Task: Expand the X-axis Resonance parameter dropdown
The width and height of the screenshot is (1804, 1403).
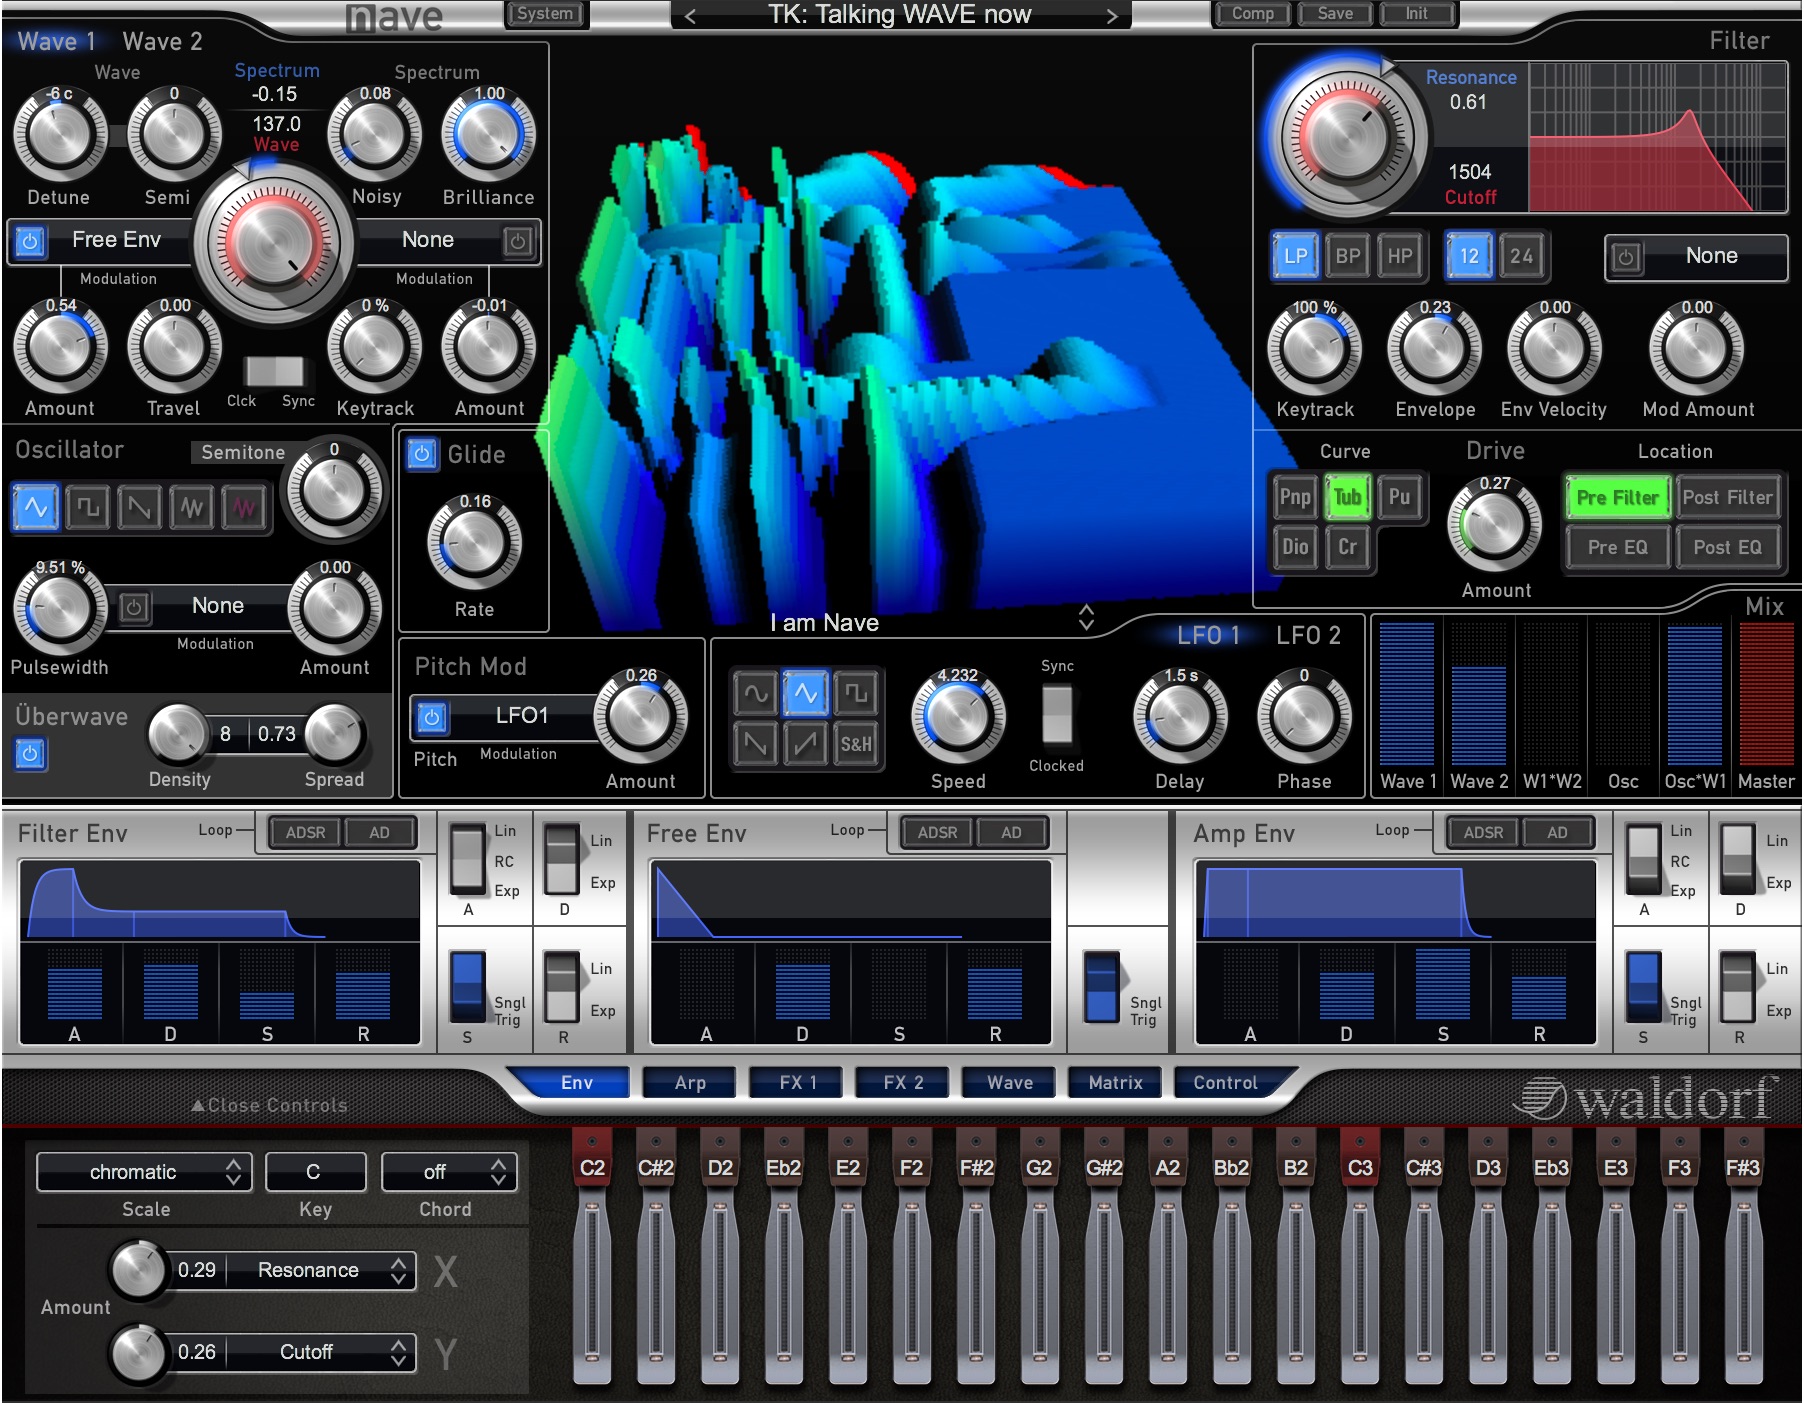Action: pyautogui.click(x=321, y=1270)
